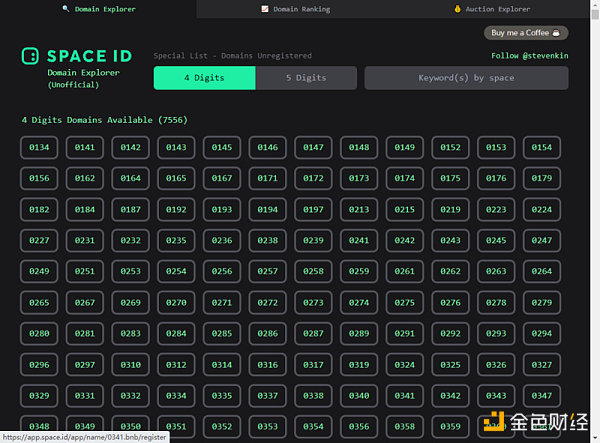Click domain 0238
This screenshot has height=443, width=600.
(268, 241)
